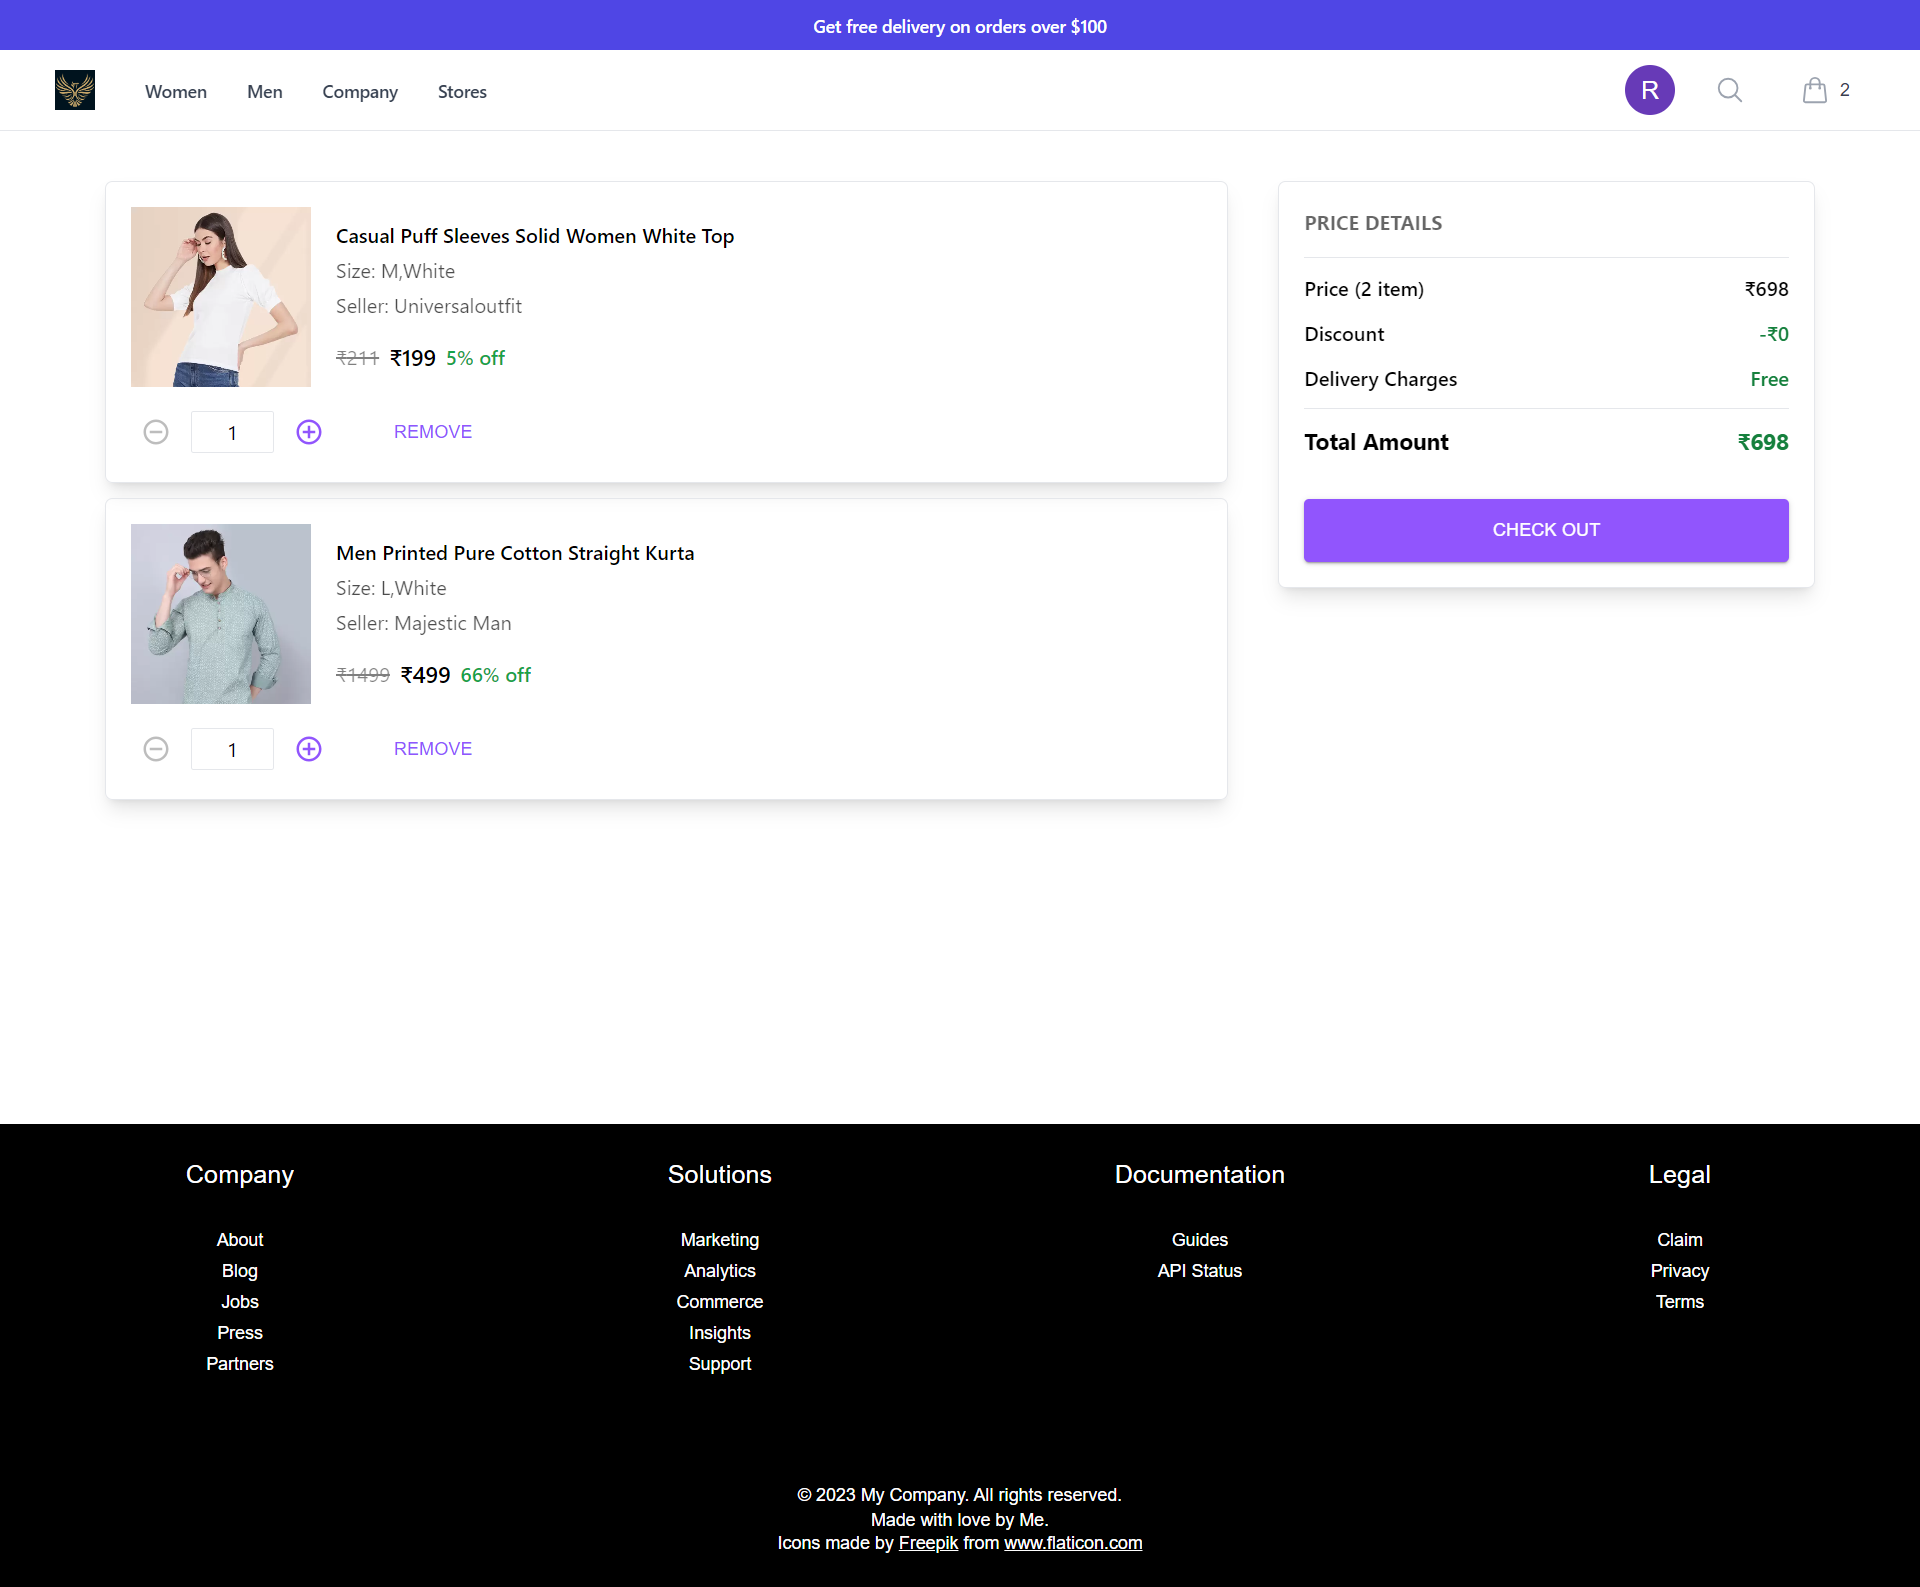Click the Kurta product thumbnail image
Viewport: 1920px width, 1587px height.
tap(220, 613)
